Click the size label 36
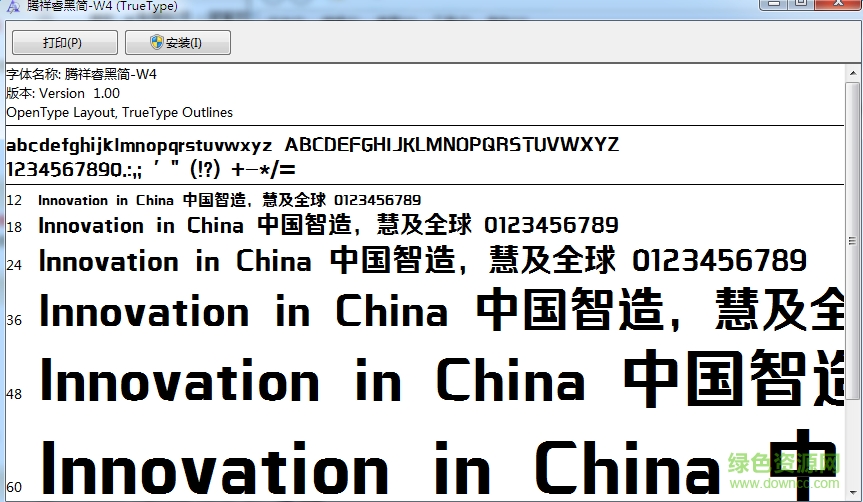The image size is (863, 502). (x=14, y=320)
